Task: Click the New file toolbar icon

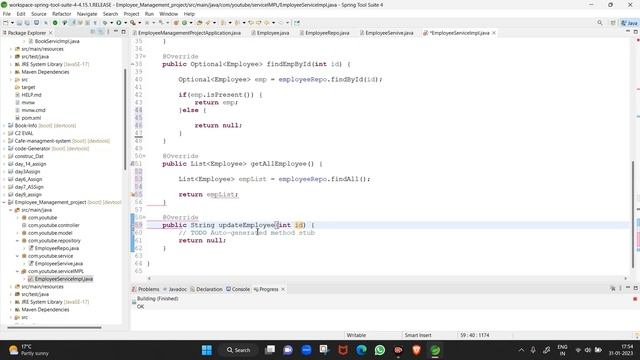Action: tap(6, 22)
